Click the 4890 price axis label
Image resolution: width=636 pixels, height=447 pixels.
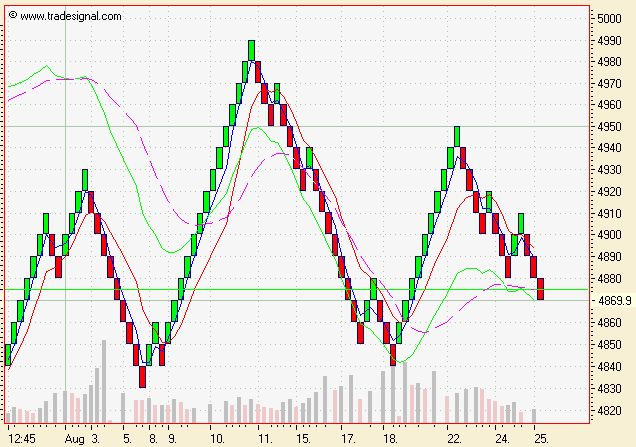tap(609, 256)
